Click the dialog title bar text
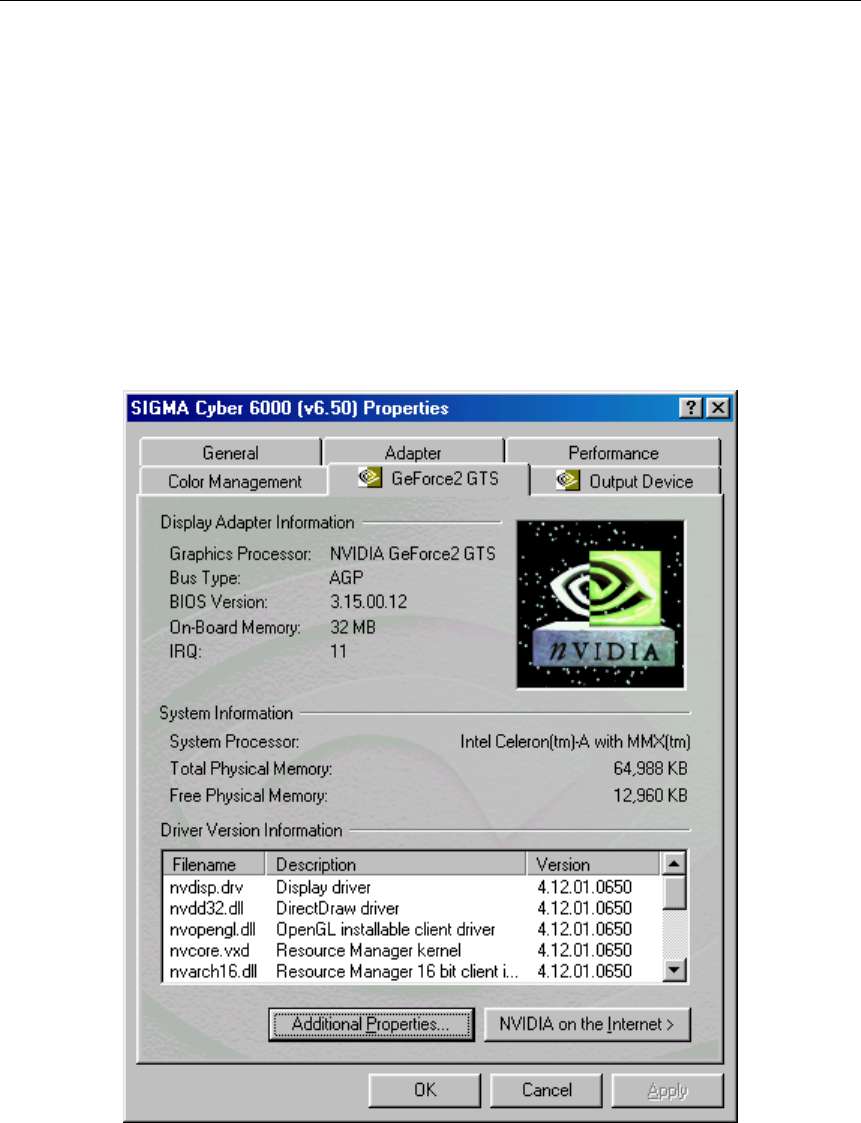 pyautogui.click(x=289, y=408)
